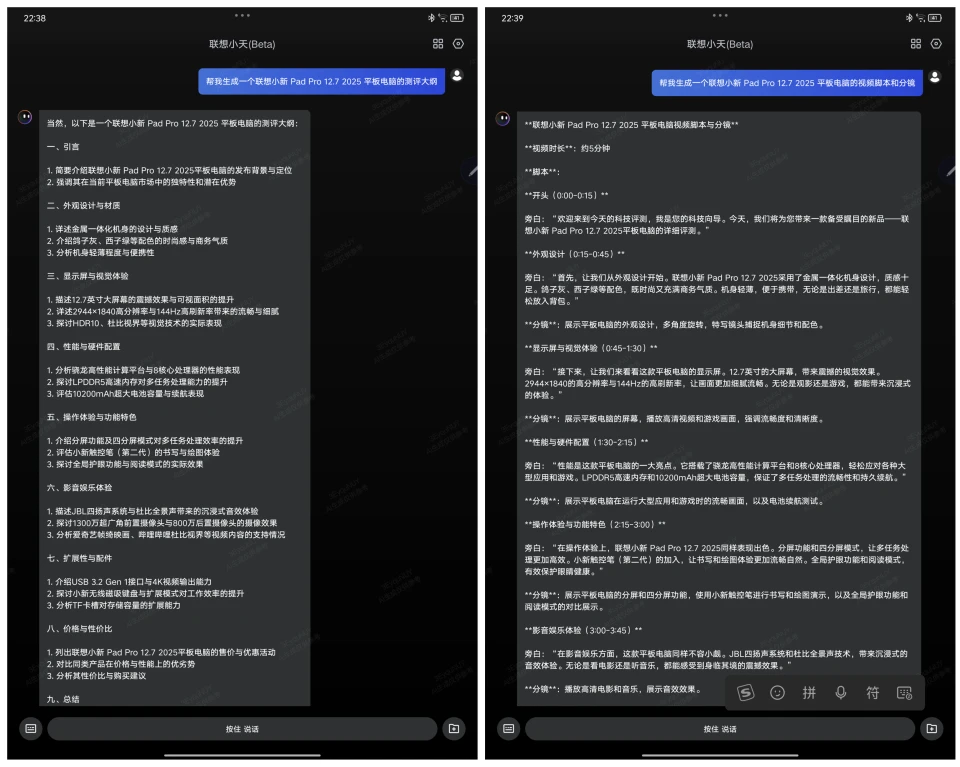The height and width of the screenshot is (767, 960).
Task: Open the settings ring icon in 22:38 screen
Action: [458, 43]
